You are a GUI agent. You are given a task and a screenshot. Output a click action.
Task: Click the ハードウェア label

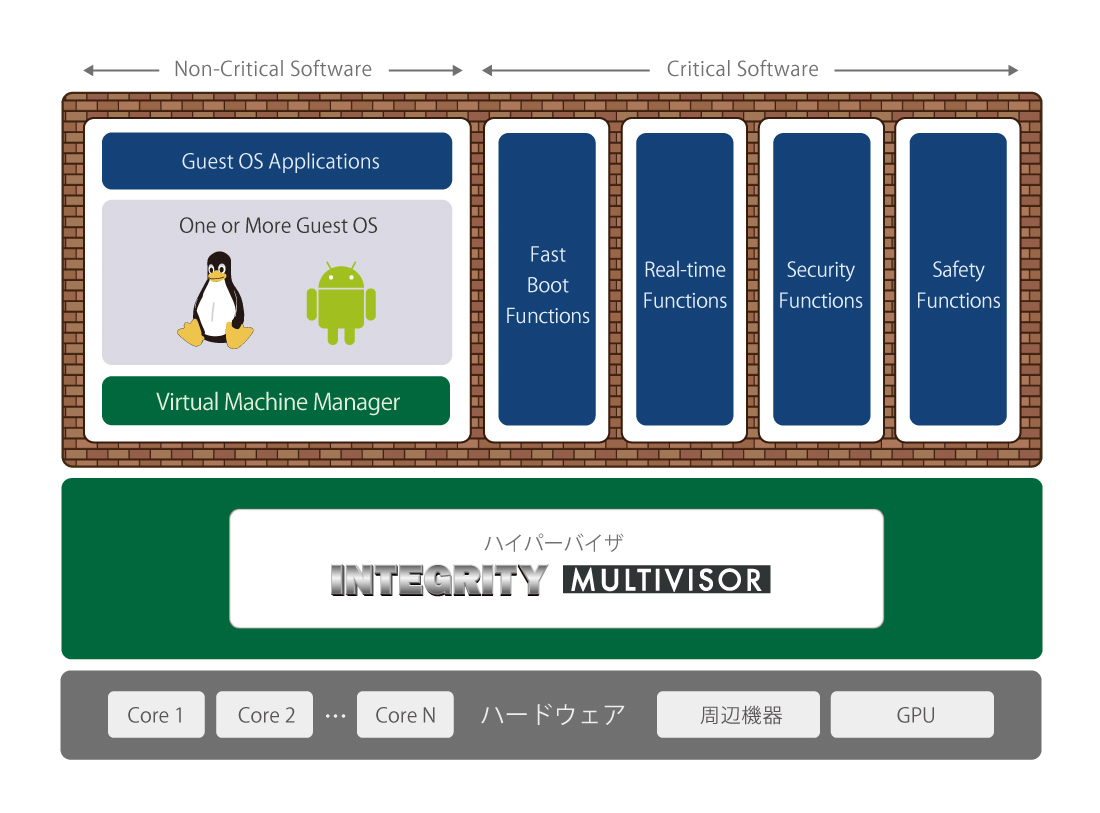pyautogui.click(x=553, y=715)
